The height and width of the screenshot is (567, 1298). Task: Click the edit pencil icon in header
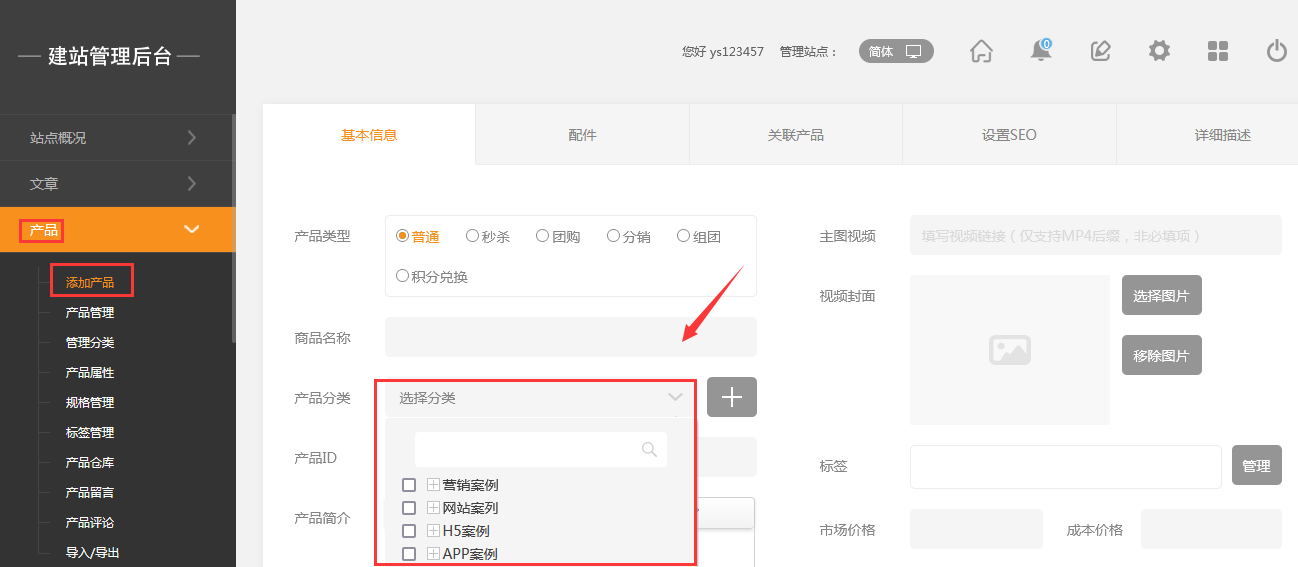tap(1100, 51)
